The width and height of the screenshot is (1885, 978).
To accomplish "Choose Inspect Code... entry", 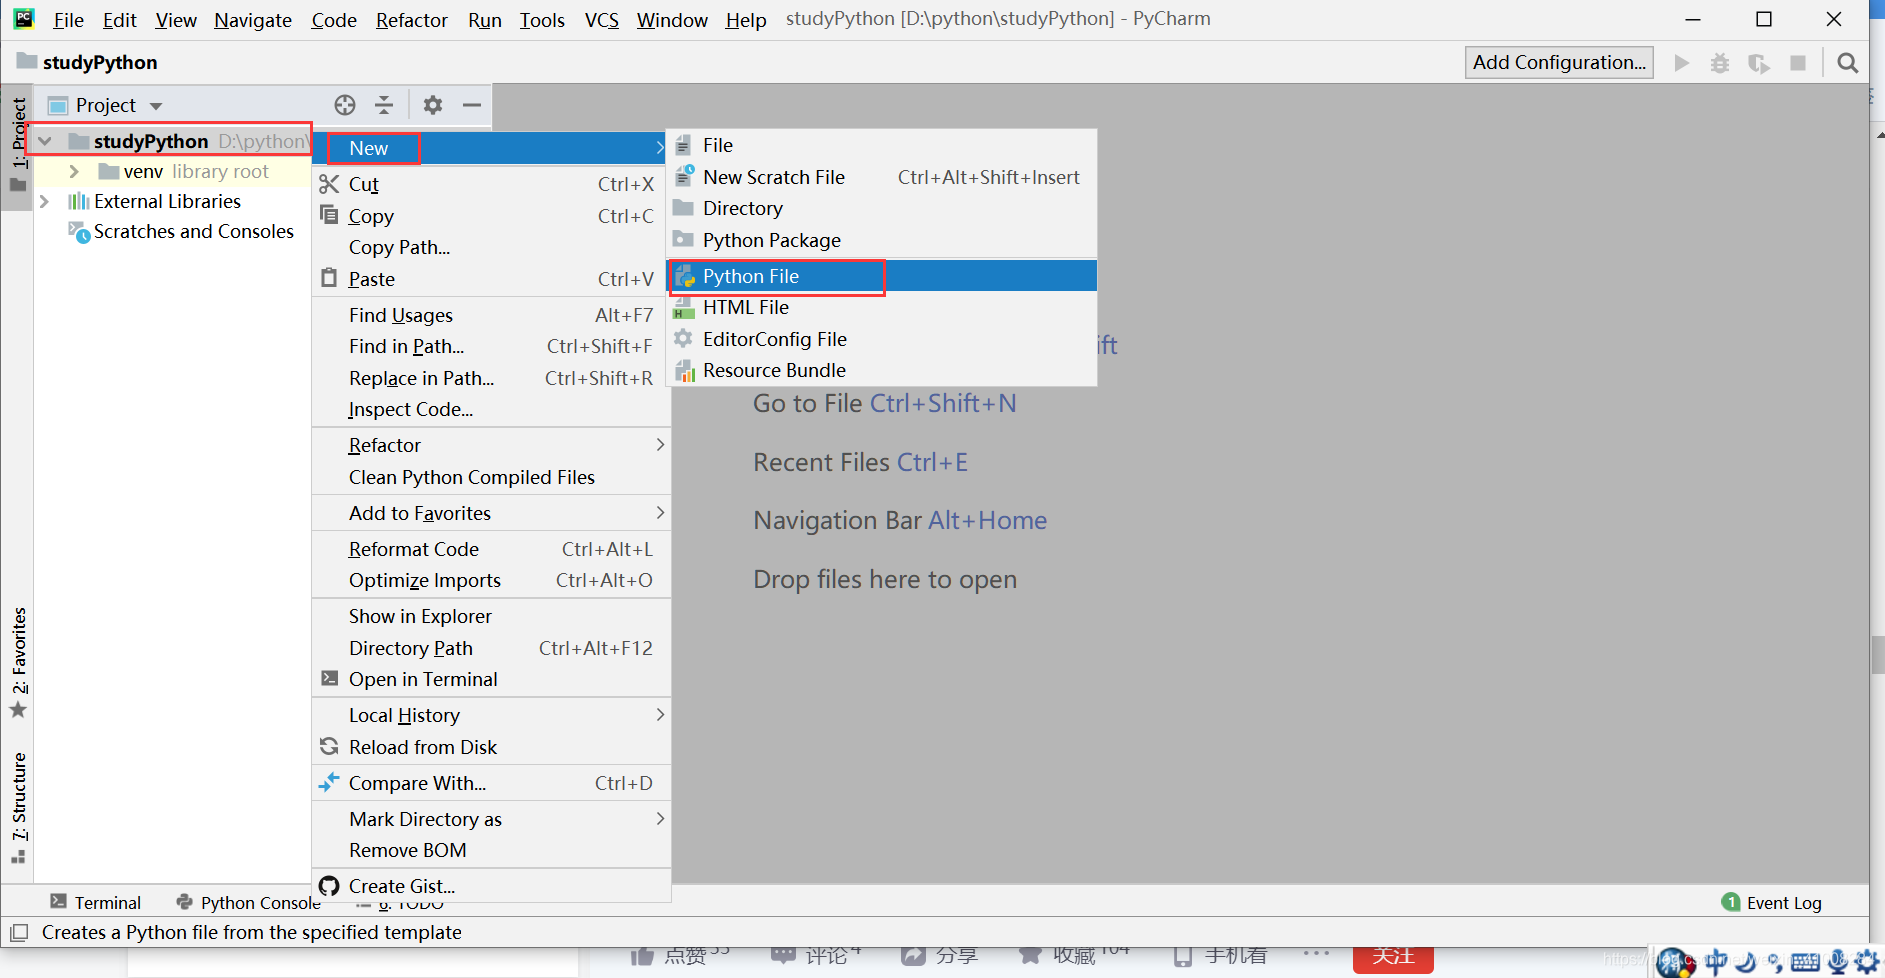I will tap(491, 409).
